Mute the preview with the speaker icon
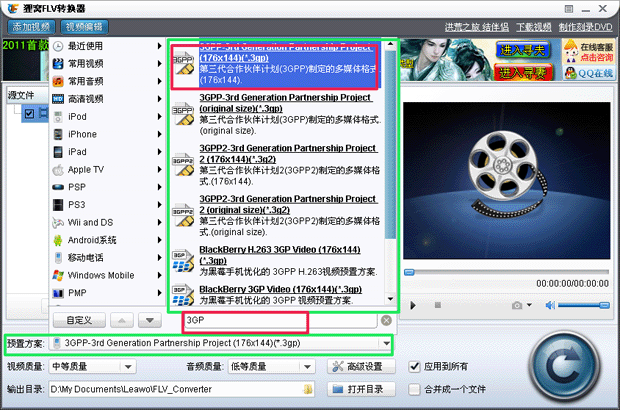620x410 pixels. [550, 305]
